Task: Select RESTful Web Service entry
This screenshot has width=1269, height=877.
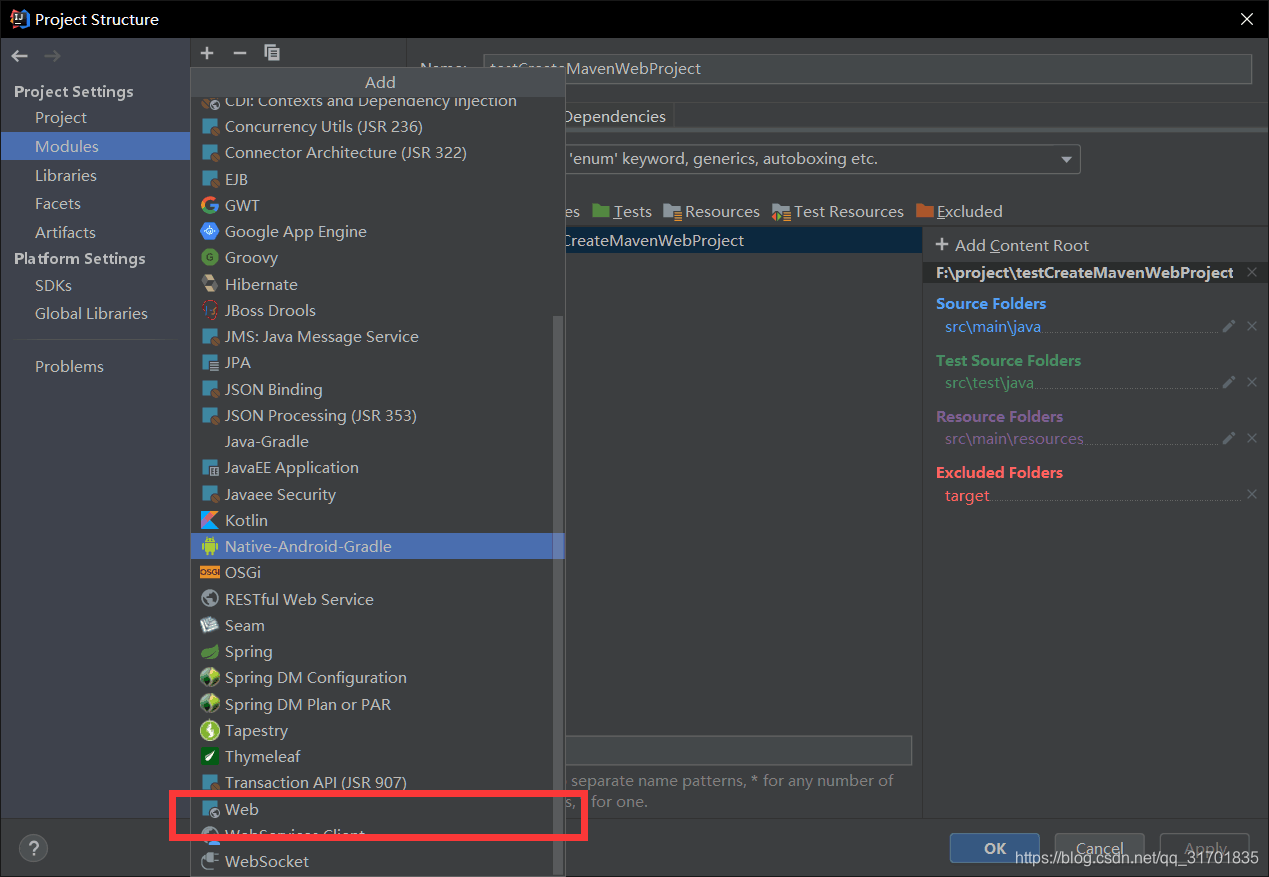Action: (x=377, y=599)
